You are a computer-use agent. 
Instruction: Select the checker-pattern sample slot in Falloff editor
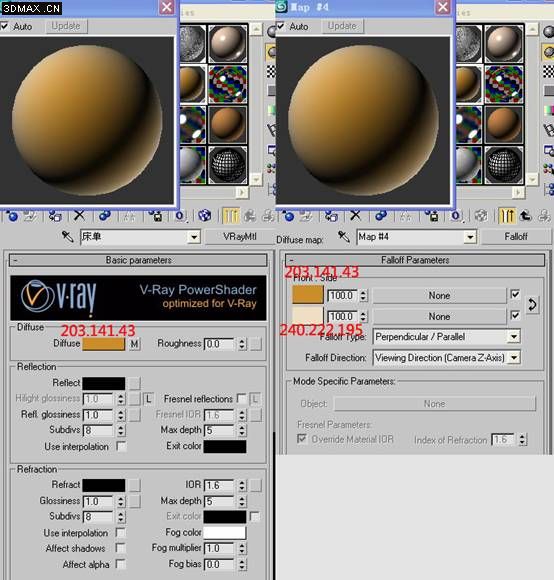tap(503, 84)
